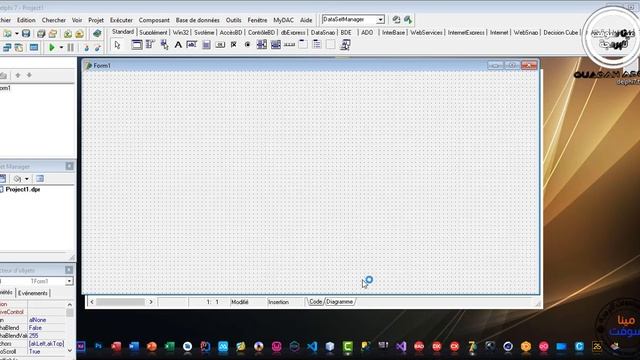Switch to the Diagramme tab below form

[340, 302]
